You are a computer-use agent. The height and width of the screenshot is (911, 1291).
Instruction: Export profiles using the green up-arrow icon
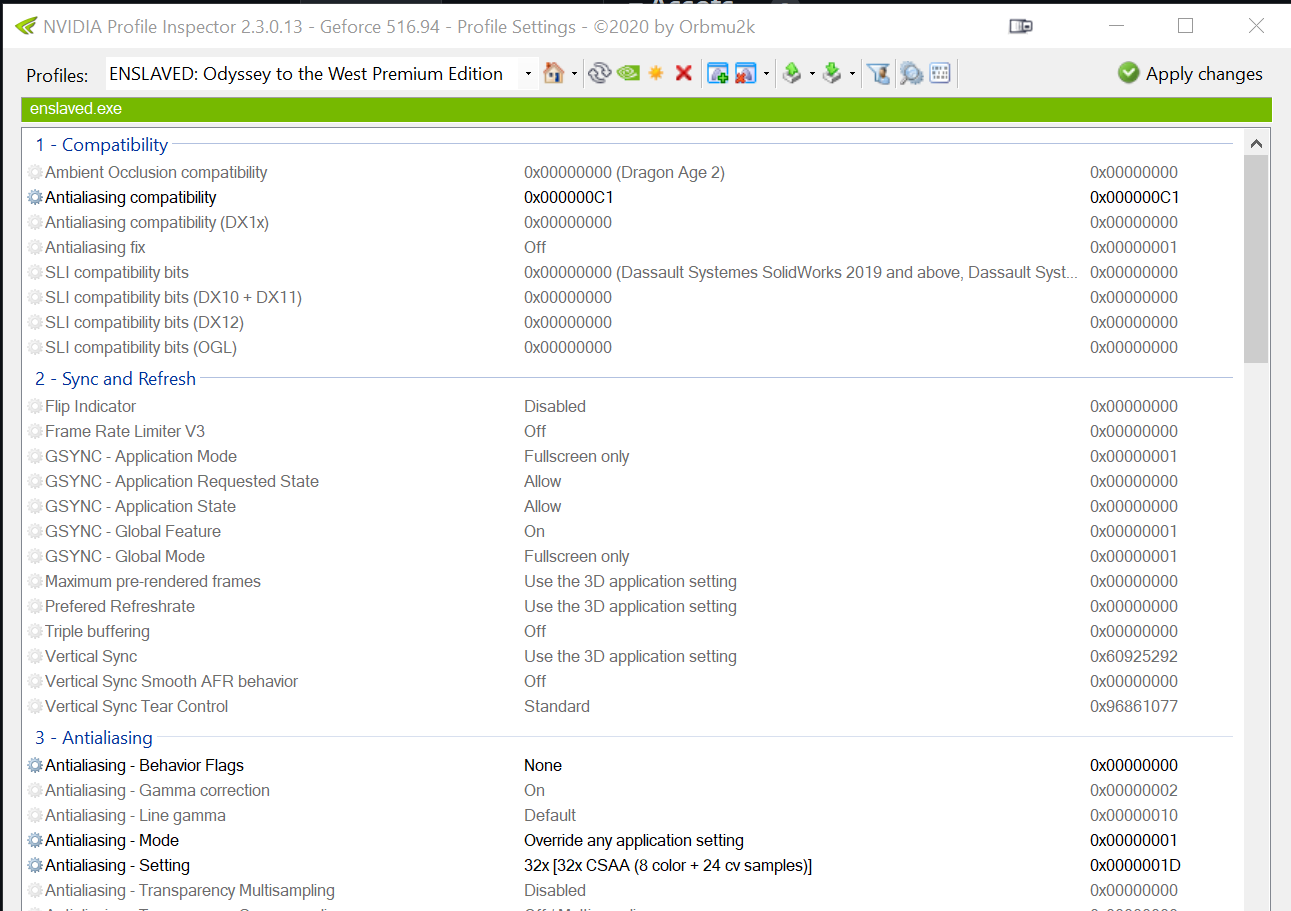pyautogui.click(x=791, y=73)
